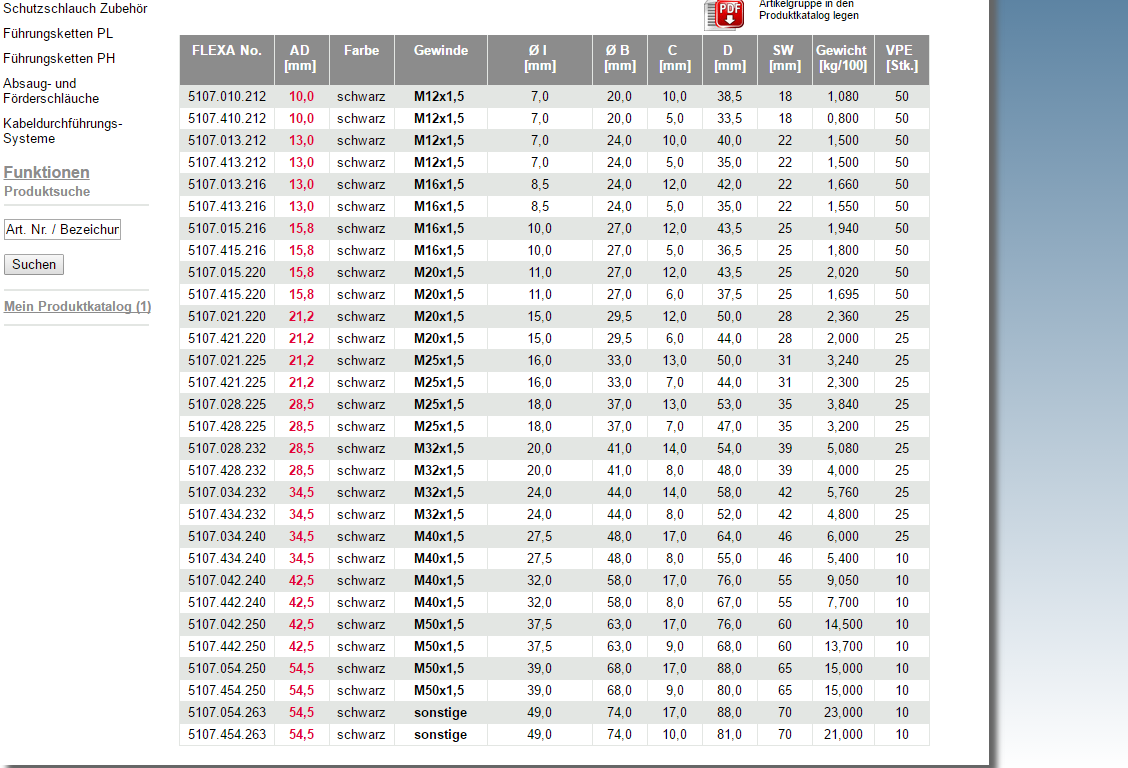Click weight value 9,050

(843, 580)
